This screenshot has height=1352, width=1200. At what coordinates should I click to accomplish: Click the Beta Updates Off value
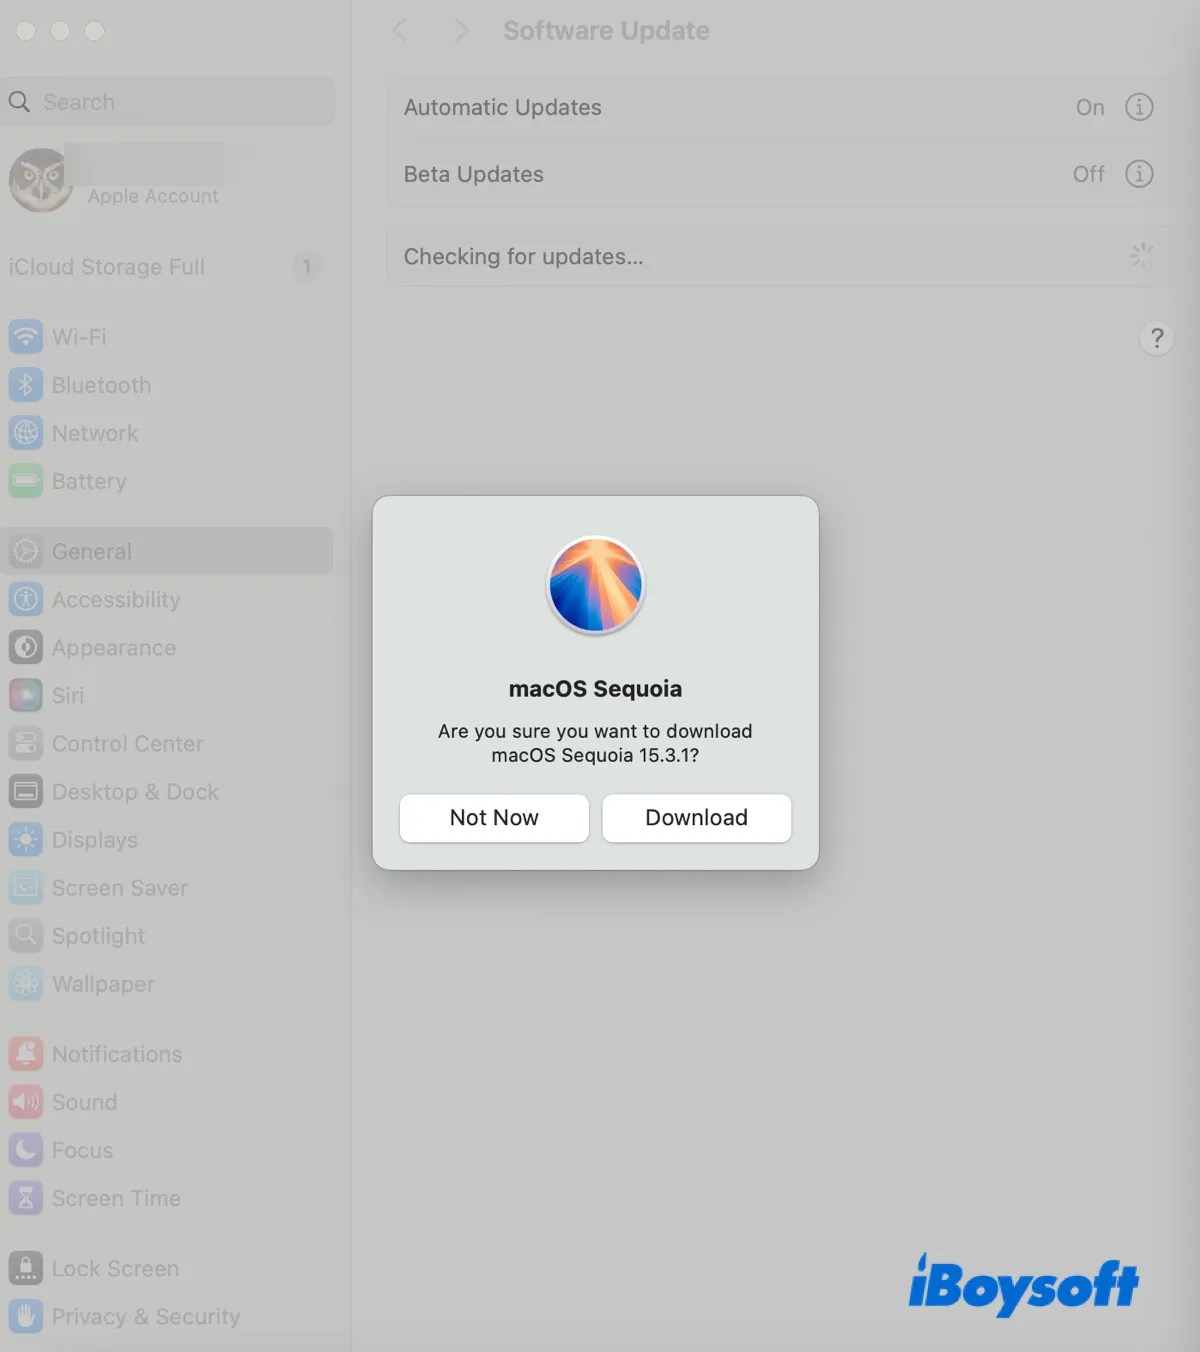coord(1089,174)
